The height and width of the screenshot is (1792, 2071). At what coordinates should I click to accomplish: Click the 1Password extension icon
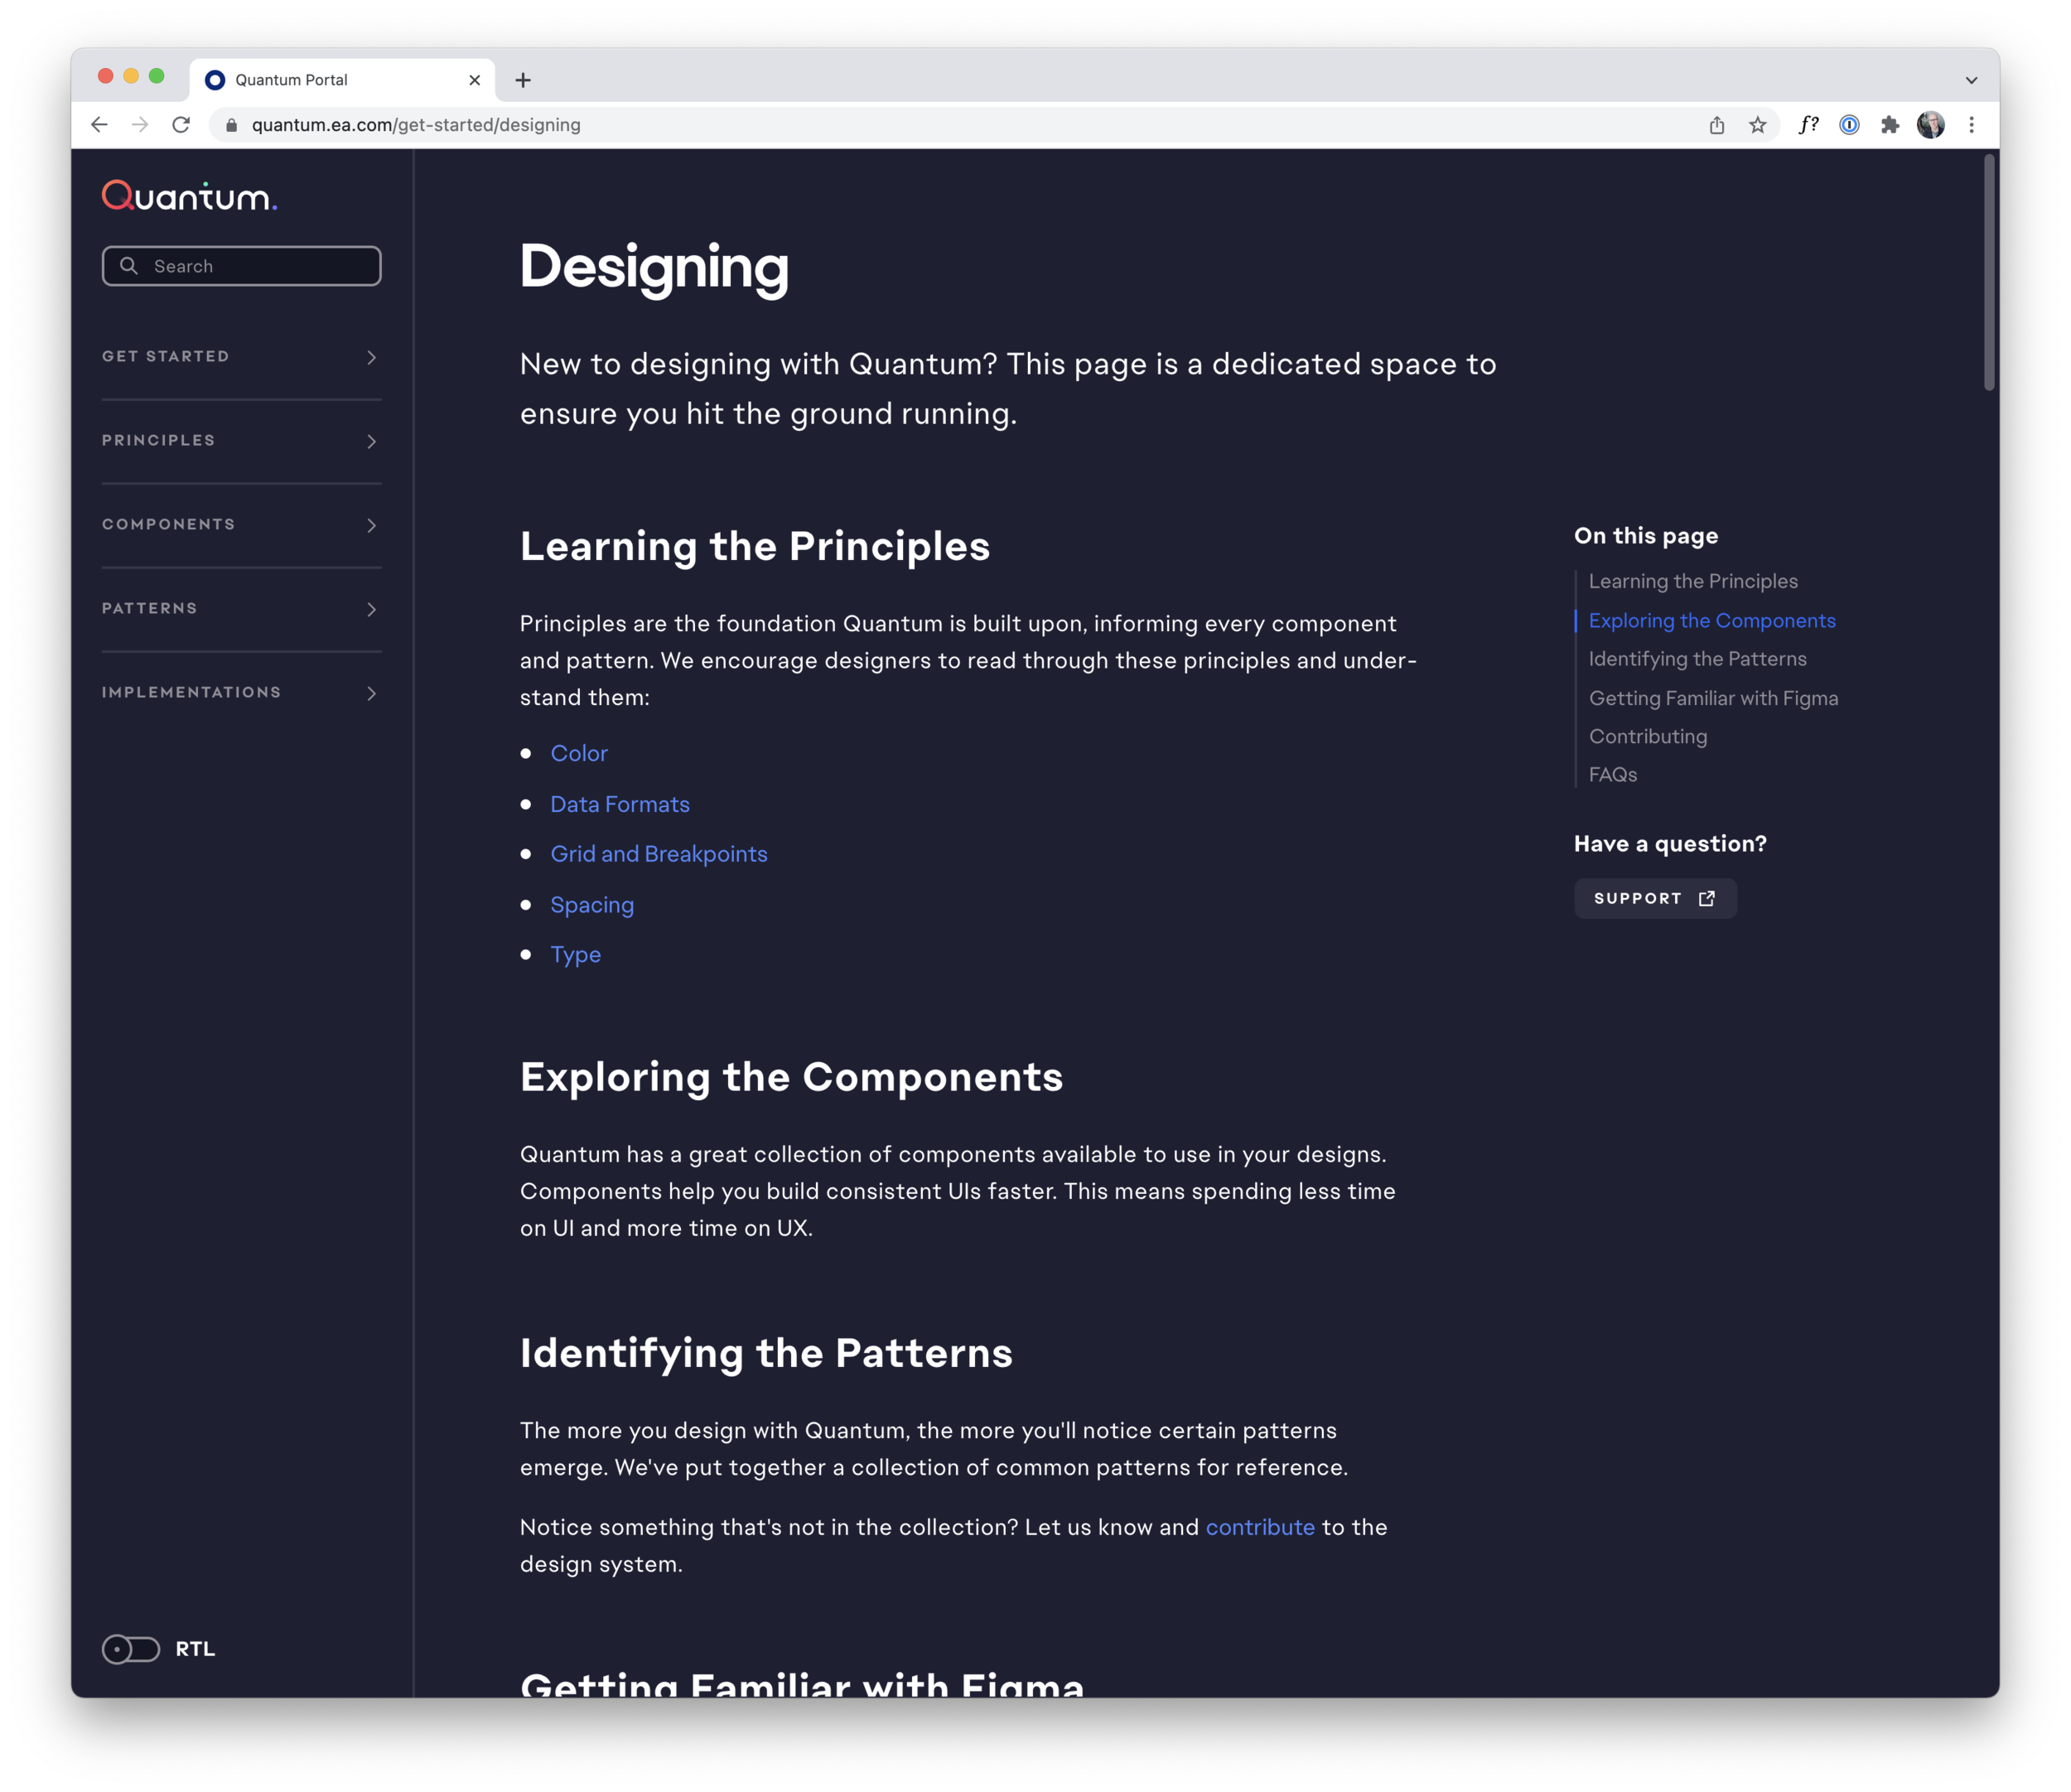(x=1849, y=125)
